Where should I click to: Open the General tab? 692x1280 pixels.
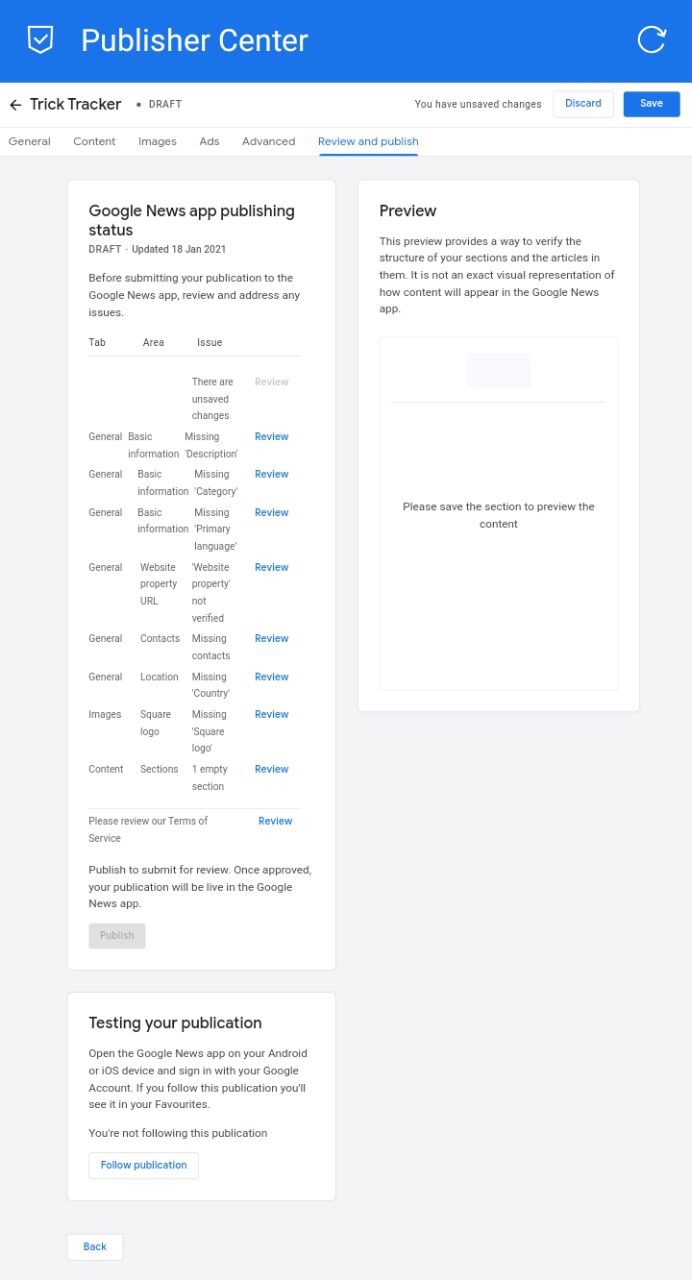coord(30,142)
